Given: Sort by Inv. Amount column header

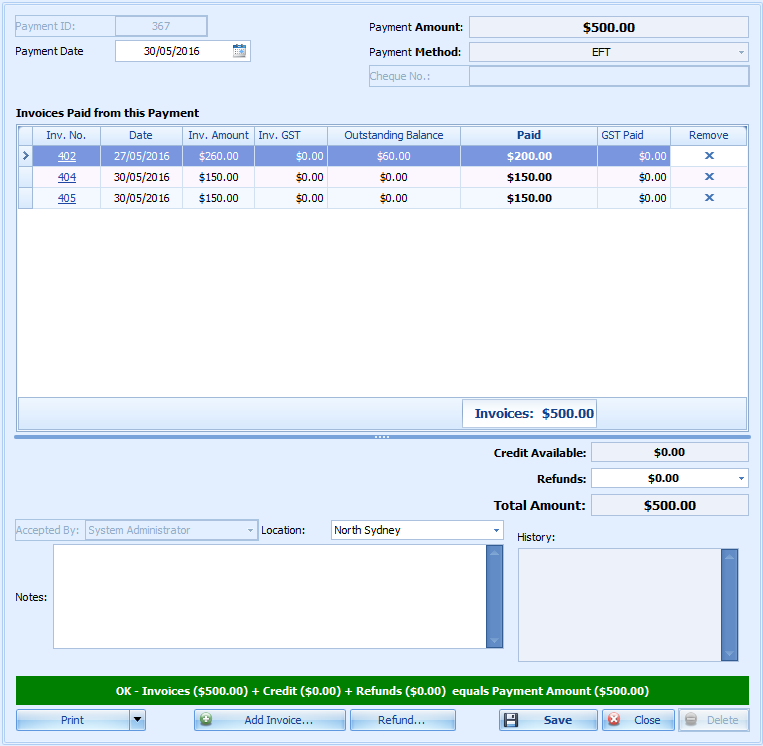Looking at the screenshot, I should (x=218, y=135).
